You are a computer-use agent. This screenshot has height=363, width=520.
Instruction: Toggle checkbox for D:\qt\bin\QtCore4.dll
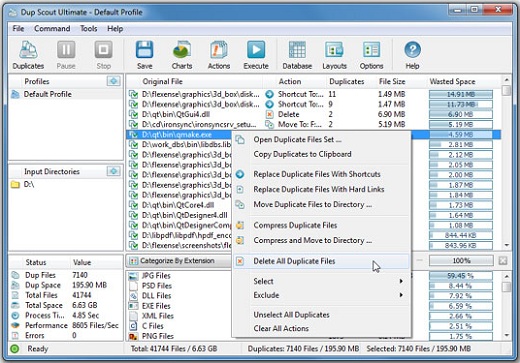[133, 205]
